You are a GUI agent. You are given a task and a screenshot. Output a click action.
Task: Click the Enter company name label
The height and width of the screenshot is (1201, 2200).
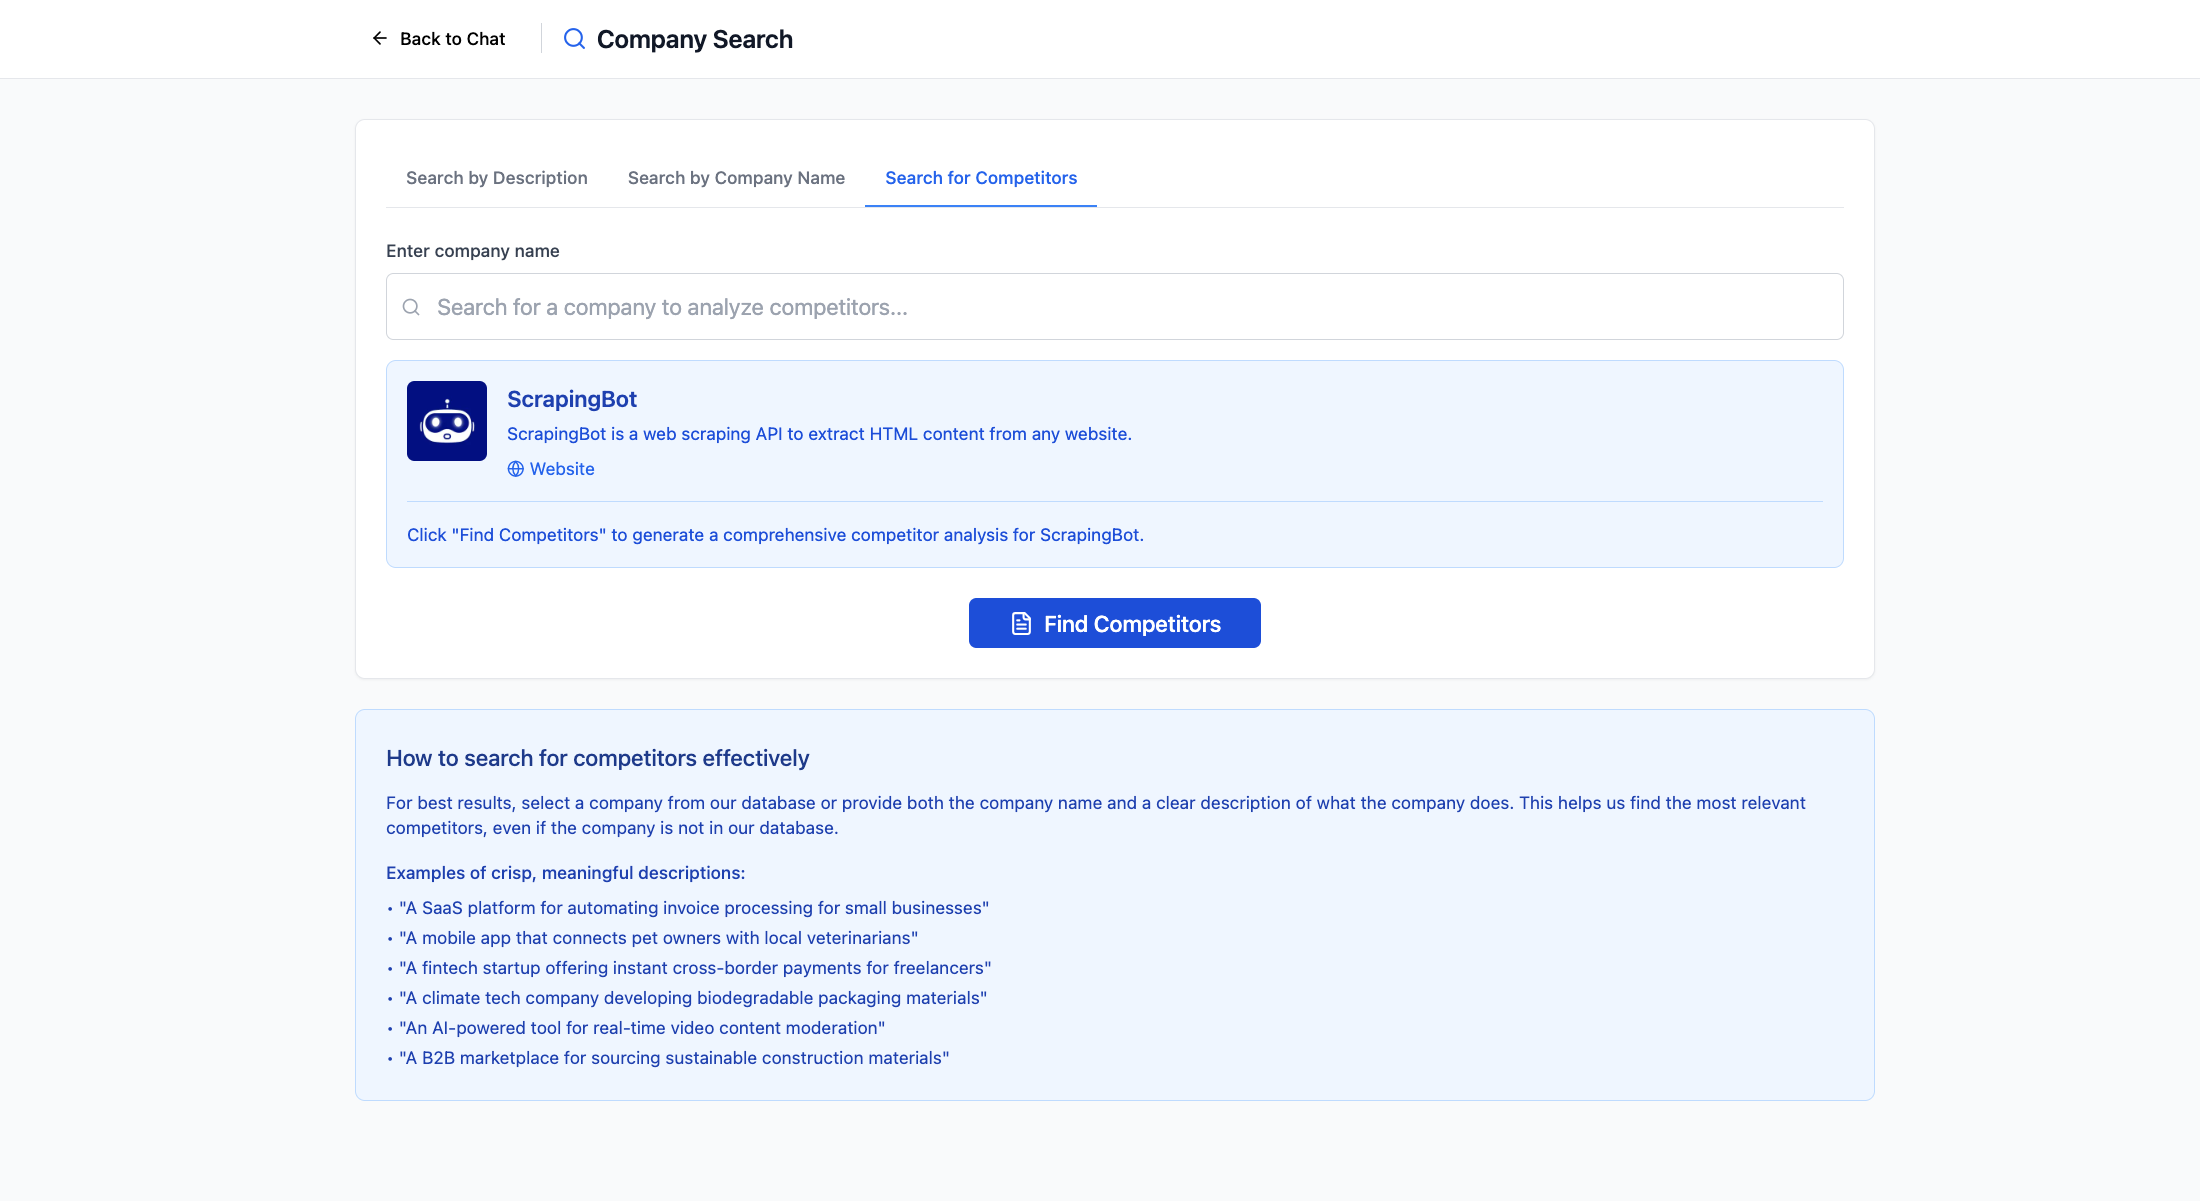point(472,251)
